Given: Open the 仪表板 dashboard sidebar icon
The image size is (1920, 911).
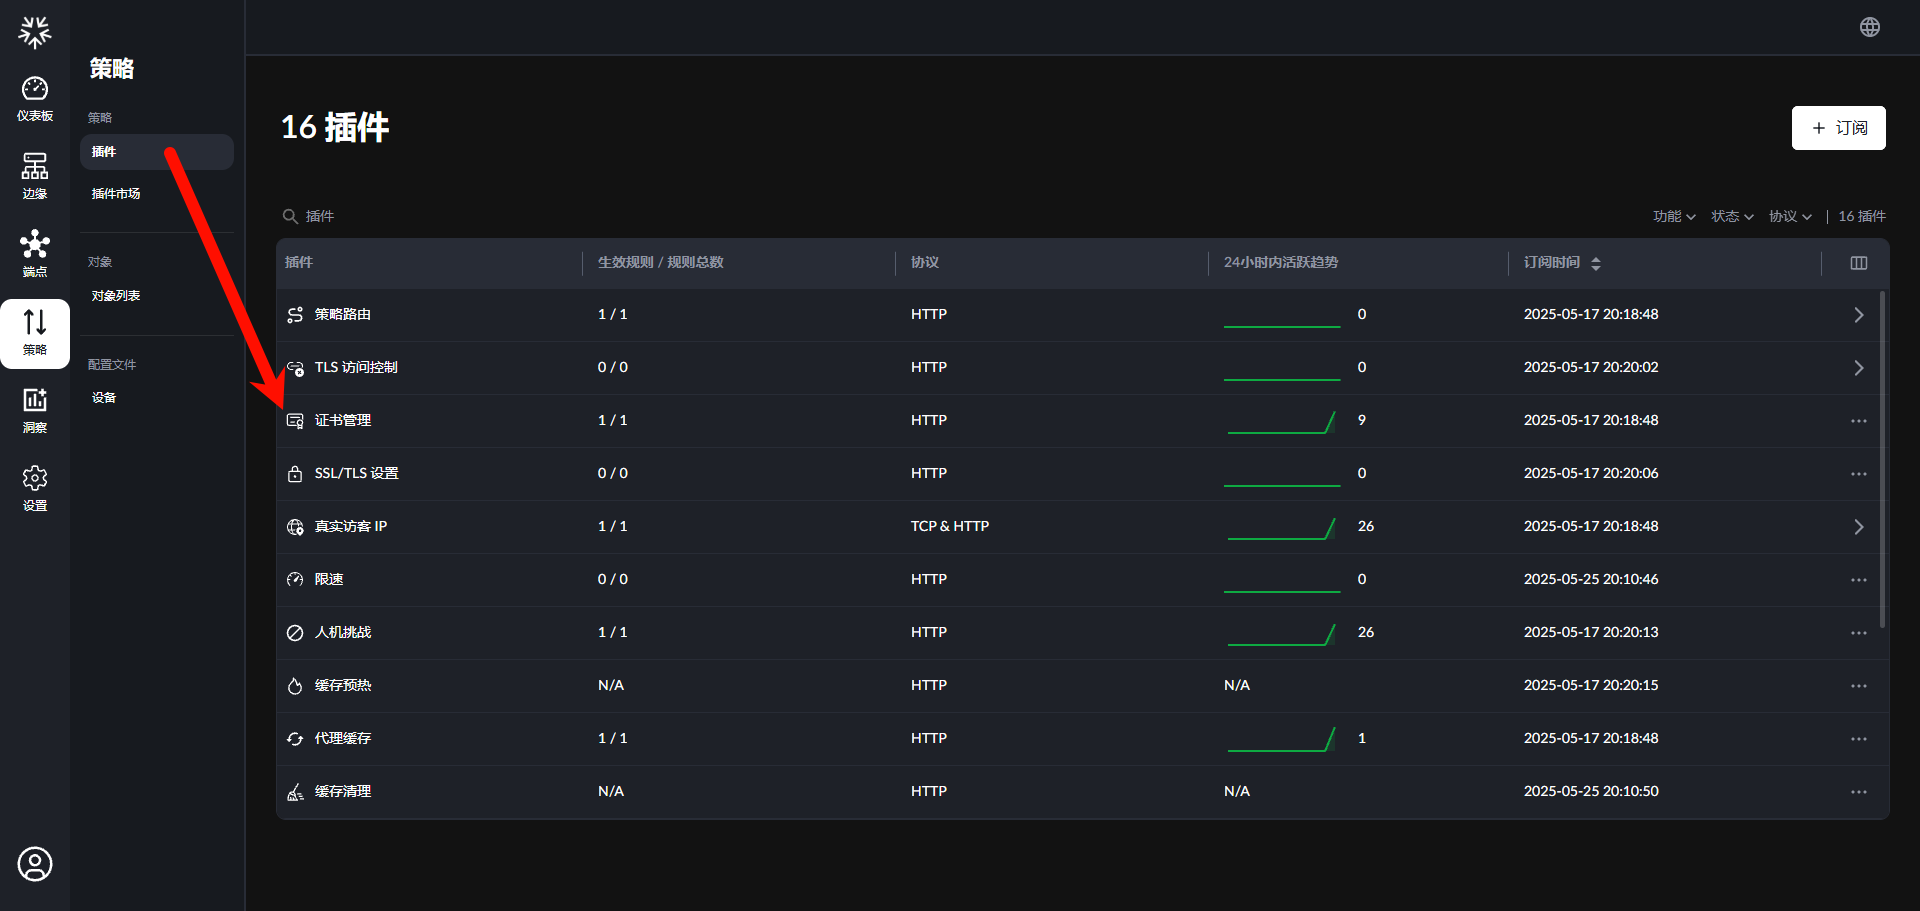Looking at the screenshot, I should pos(35,99).
